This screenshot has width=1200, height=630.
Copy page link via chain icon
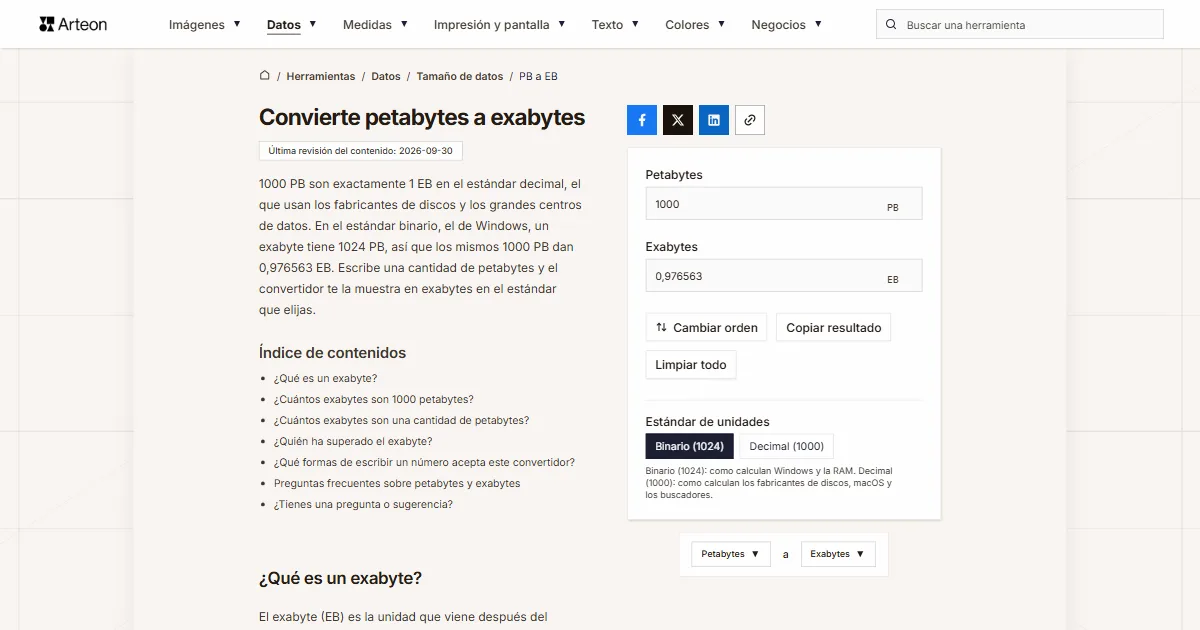tap(750, 120)
